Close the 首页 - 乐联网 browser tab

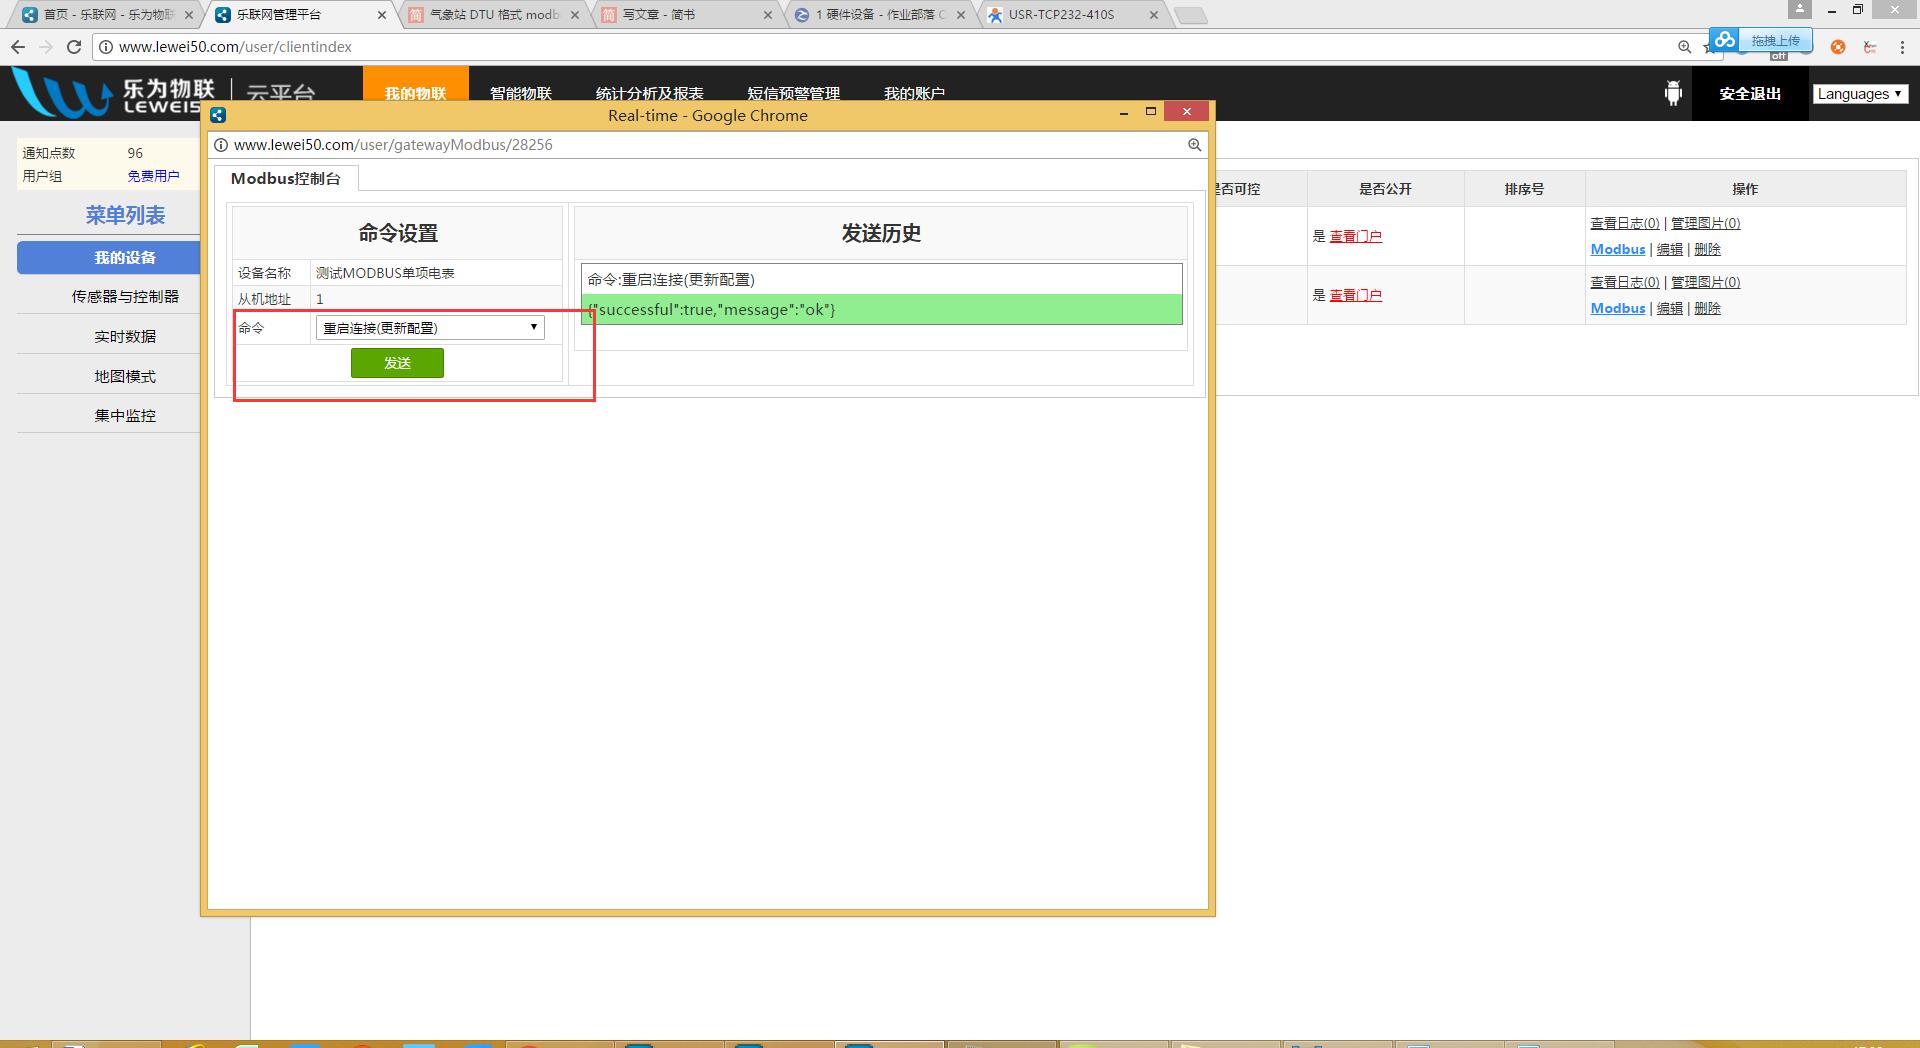point(189,15)
